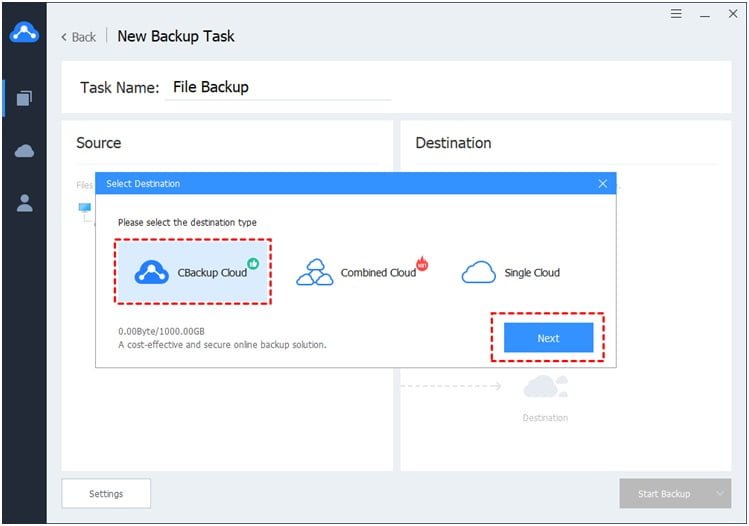This screenshot has height=526, width=749.
Task: Select Combined Cloud destination type
Action: tap(363, 272)
